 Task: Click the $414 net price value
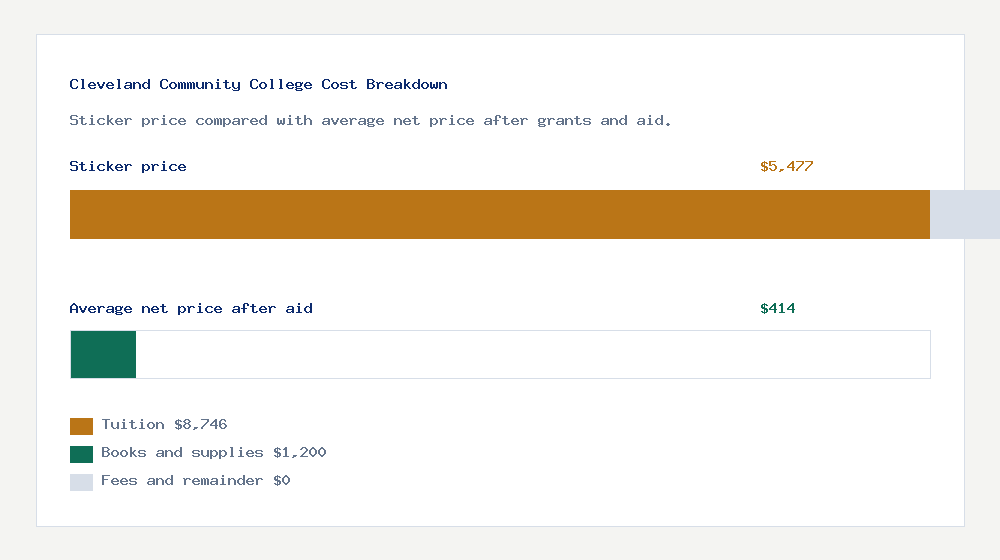tap(778, 309)
